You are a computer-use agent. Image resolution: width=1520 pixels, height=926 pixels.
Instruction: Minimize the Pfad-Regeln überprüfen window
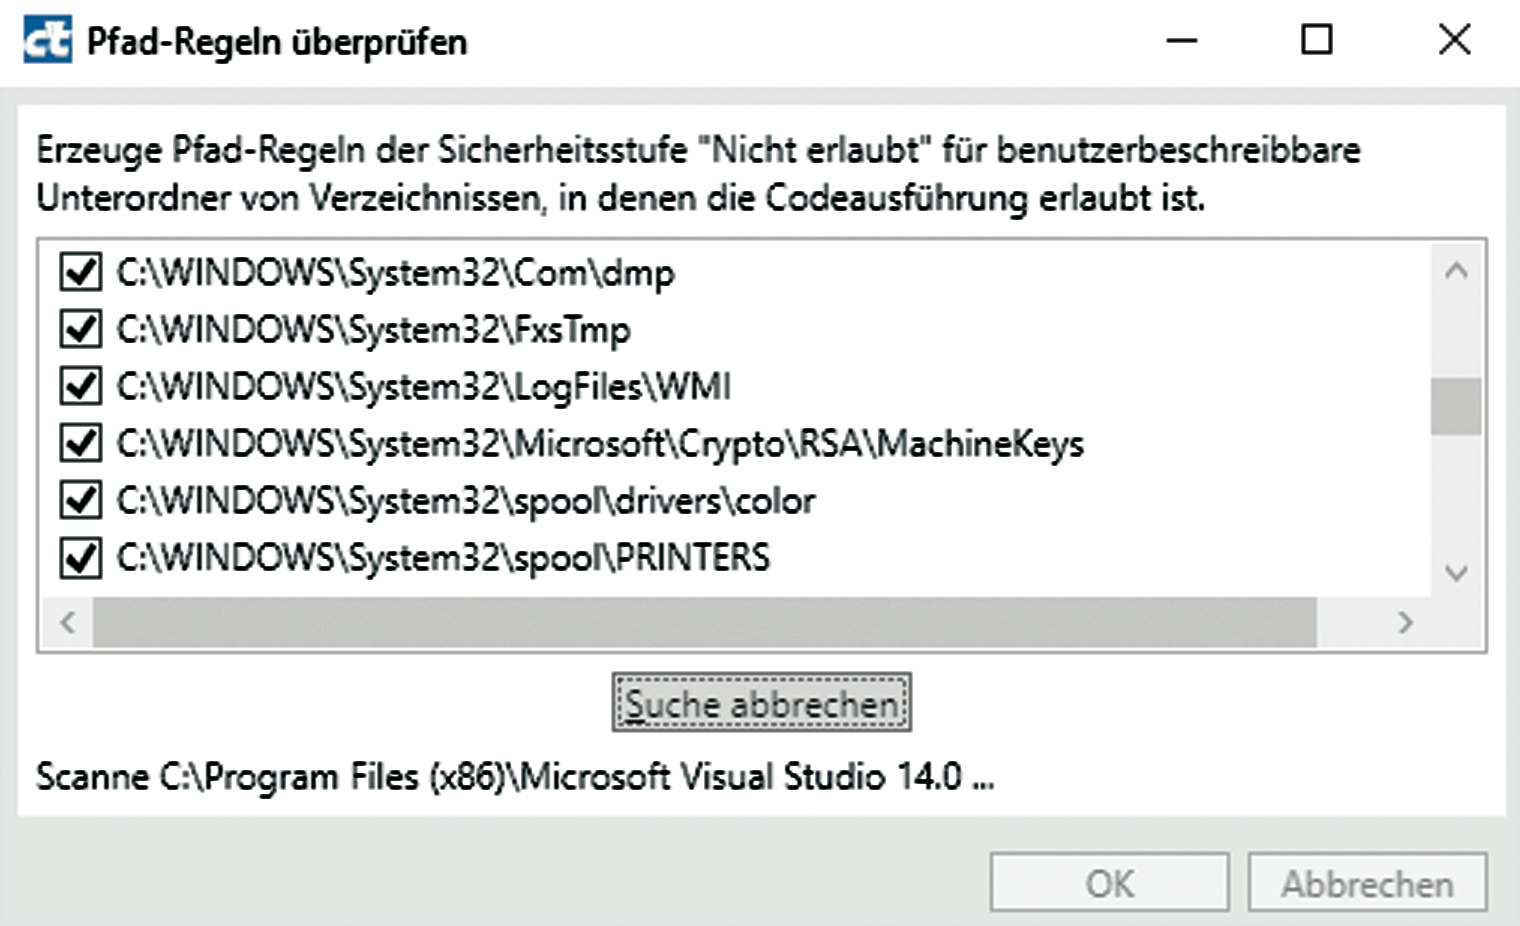click(x=1182, y=41)
